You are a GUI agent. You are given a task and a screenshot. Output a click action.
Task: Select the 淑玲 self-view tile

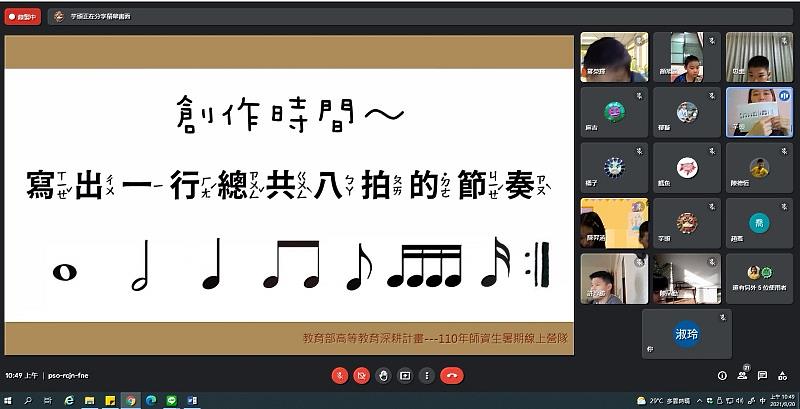pos(687,334)
